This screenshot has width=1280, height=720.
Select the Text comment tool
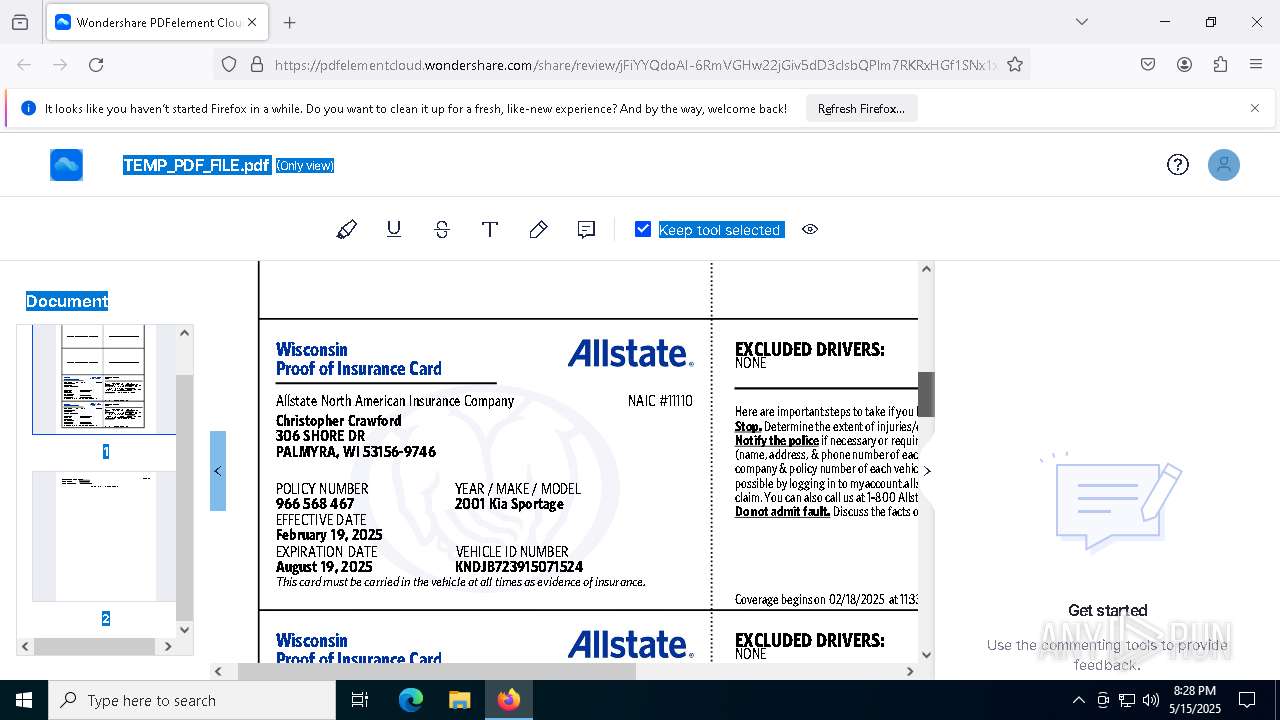click(x=490, y=230)
